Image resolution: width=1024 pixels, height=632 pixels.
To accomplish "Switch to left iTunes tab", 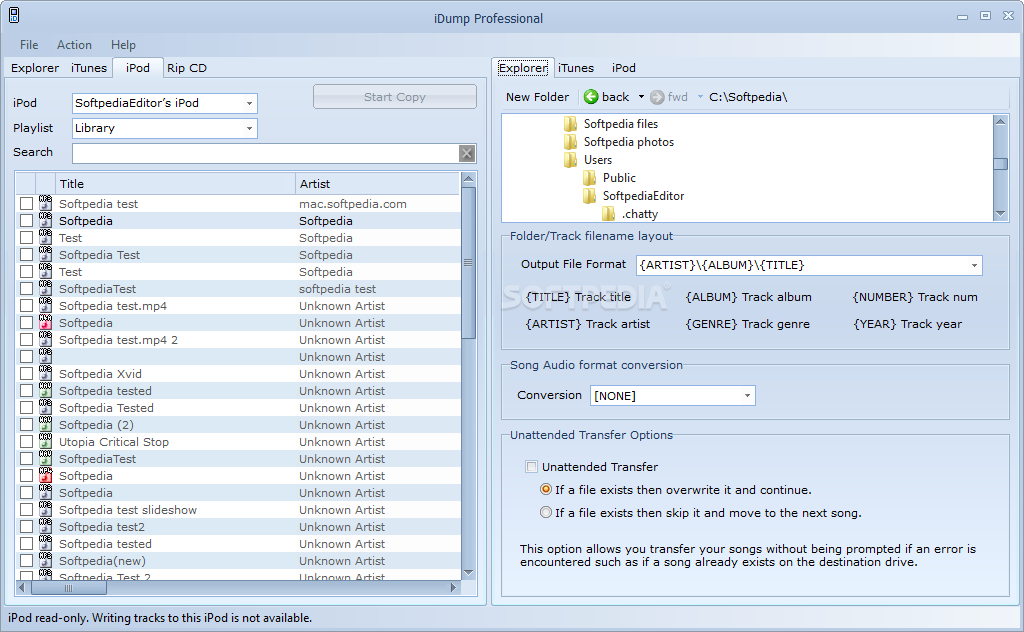I will [89, 68].
